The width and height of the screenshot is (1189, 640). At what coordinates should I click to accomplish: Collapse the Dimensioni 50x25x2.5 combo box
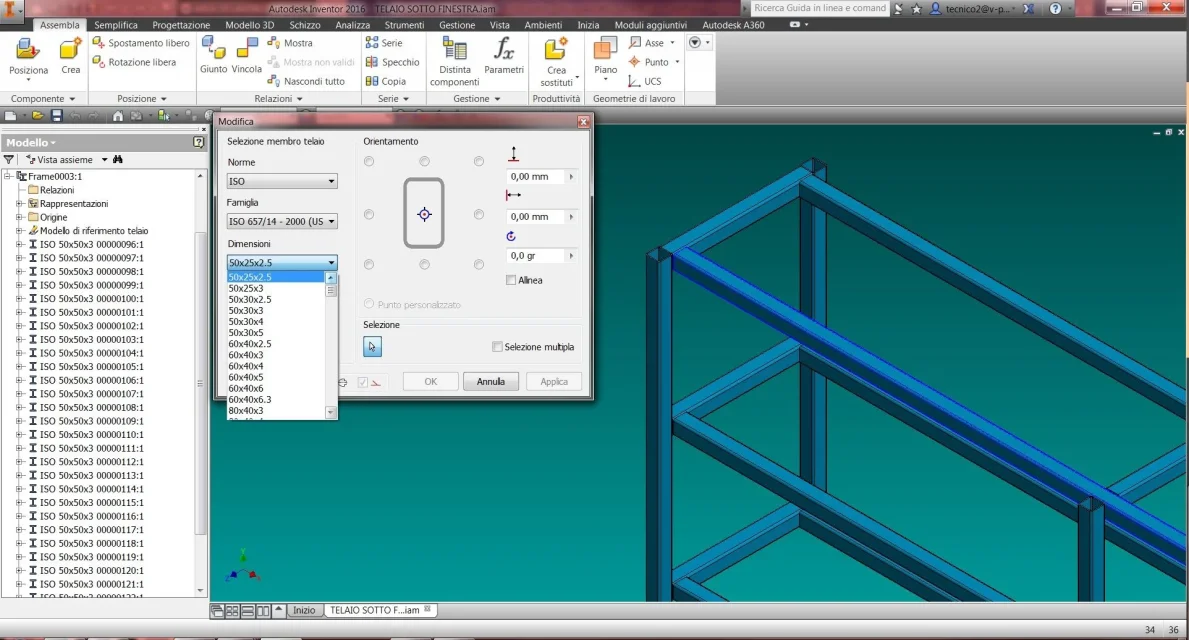click(x=281, y=262)
